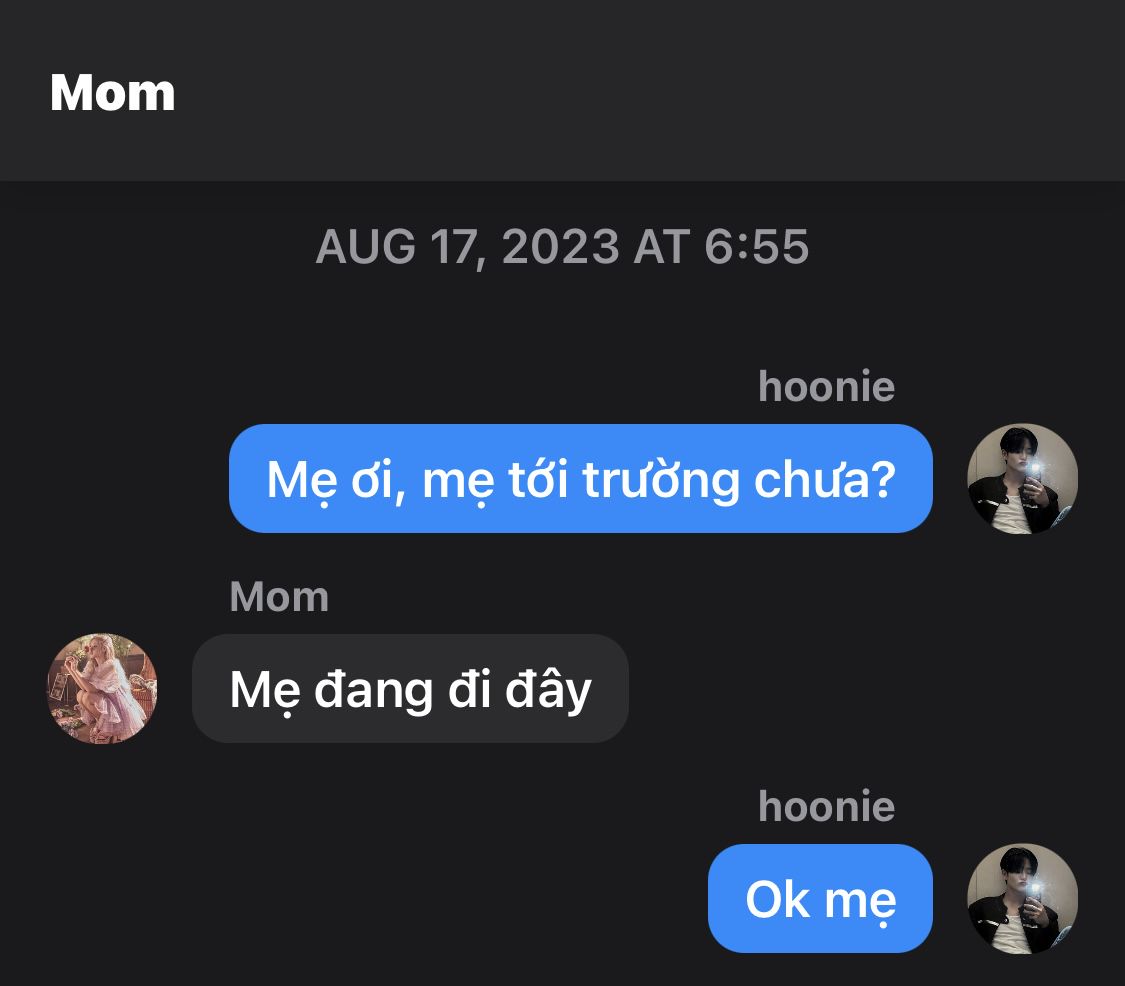The image size is (1125, 986).
Task: Open Mom's profile picture in the chat
Action: pos(102,688)
